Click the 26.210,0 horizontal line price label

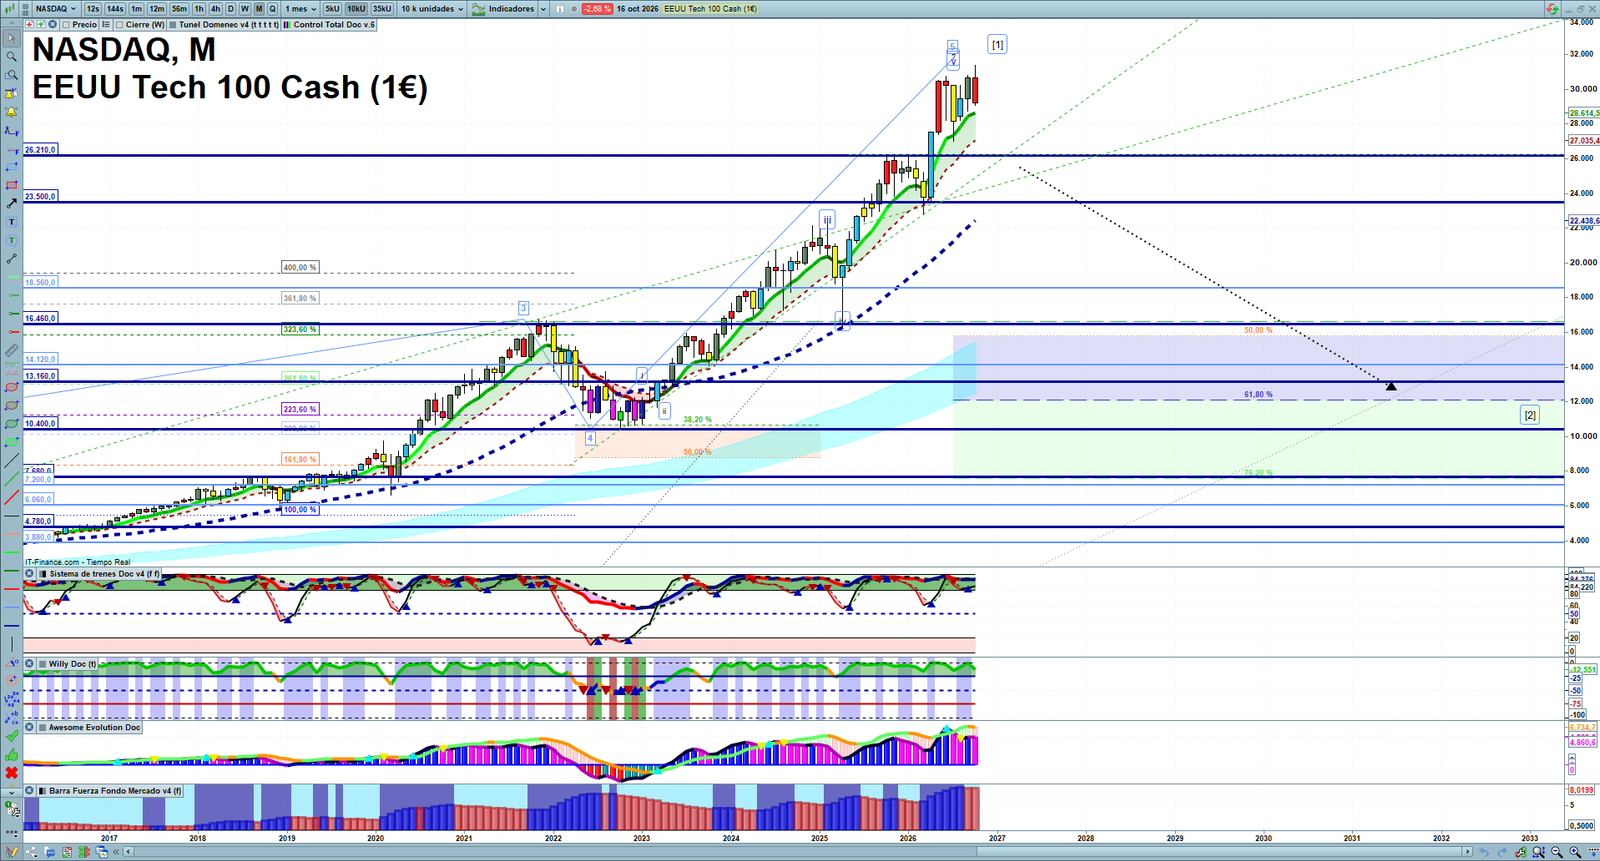tap(41, 149)
